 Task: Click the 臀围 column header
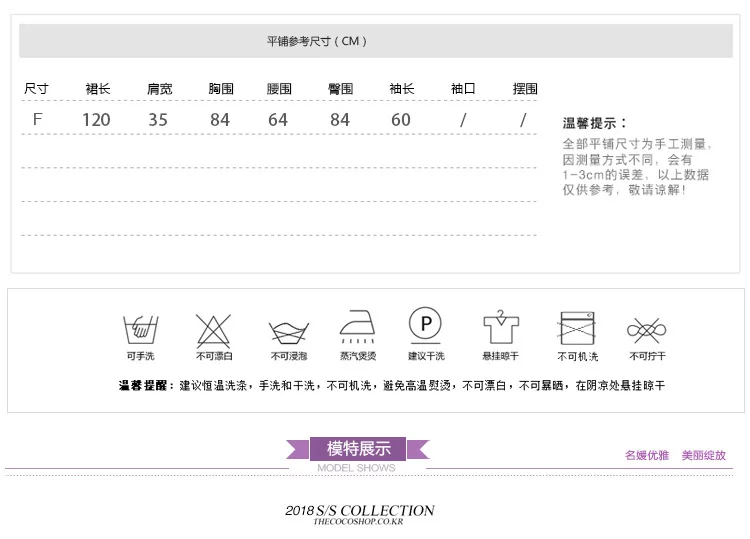click(x=341, y=88)
